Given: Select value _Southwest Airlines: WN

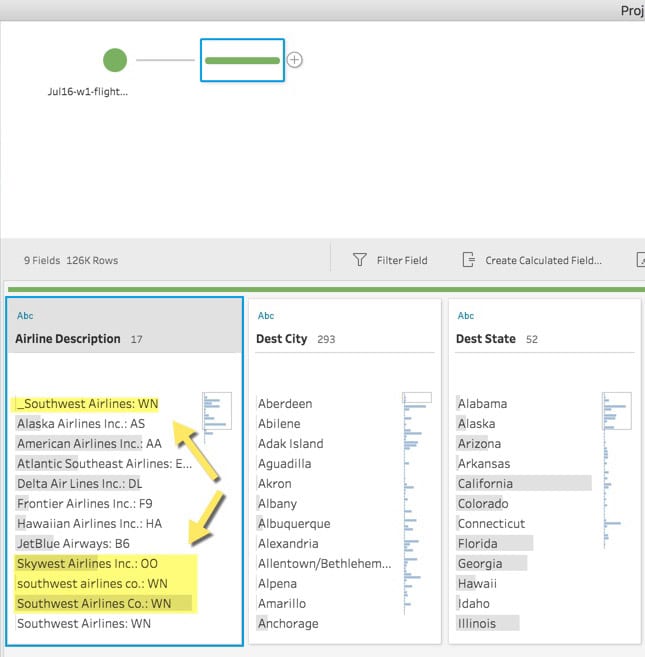Looking at the screenshot, I should (87, 404).
